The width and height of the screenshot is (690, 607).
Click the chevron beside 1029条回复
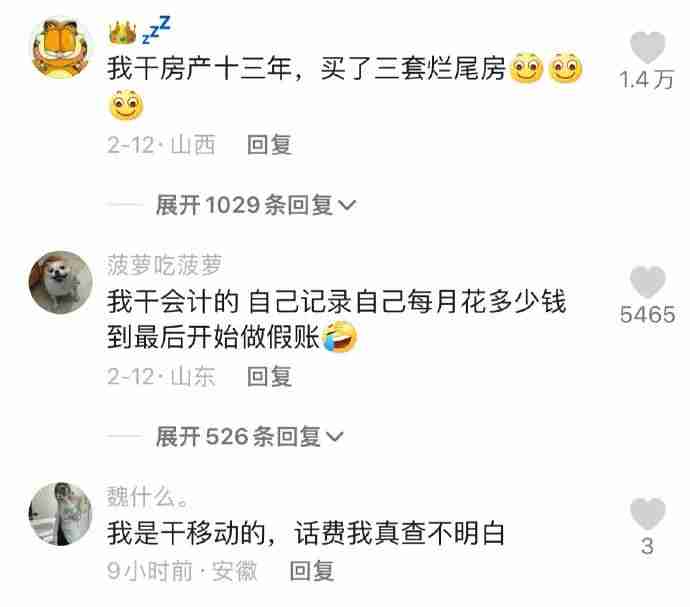point(347,206)
